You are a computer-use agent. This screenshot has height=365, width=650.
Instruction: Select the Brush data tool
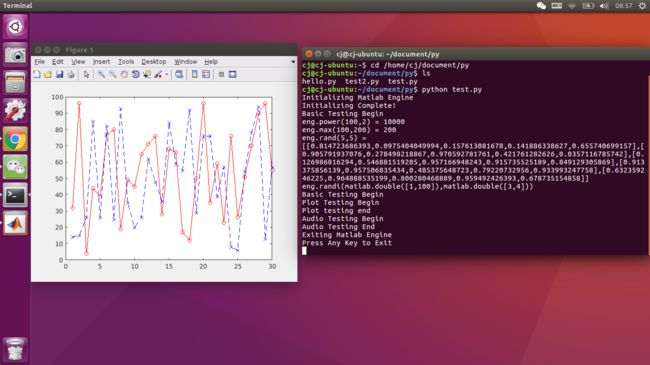(x=158, y=75)
